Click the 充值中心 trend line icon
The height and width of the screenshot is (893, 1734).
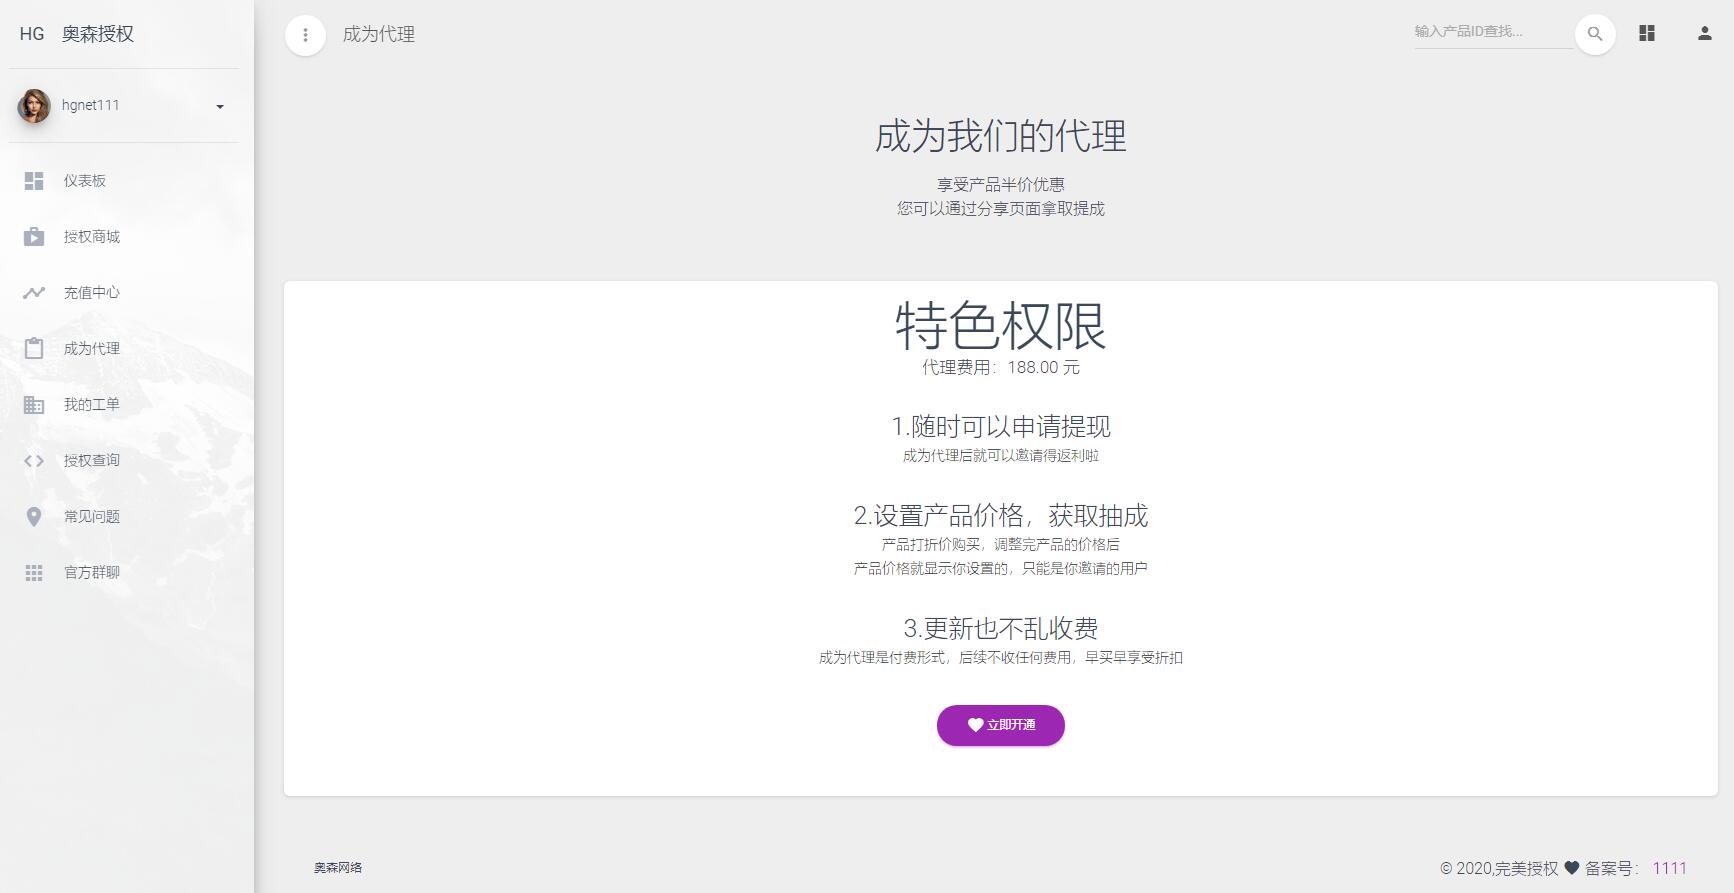(34, 293)
